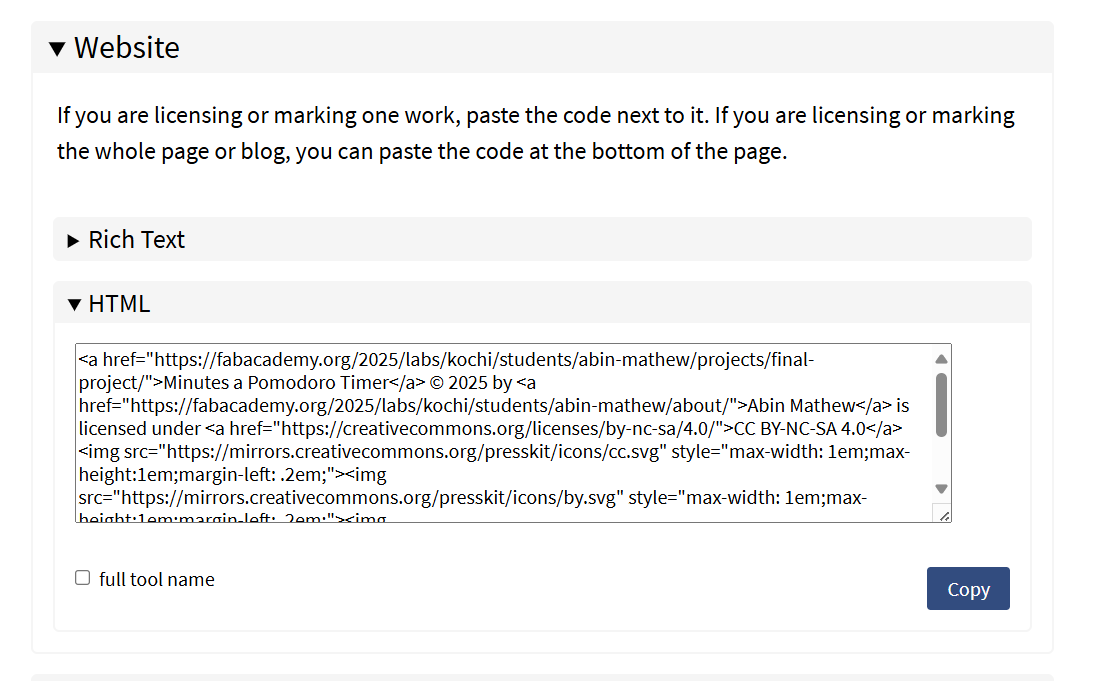This screenshot has width=1120, height=681.
Task: Click the textarea resize handle corner
Action: point(943,514)
